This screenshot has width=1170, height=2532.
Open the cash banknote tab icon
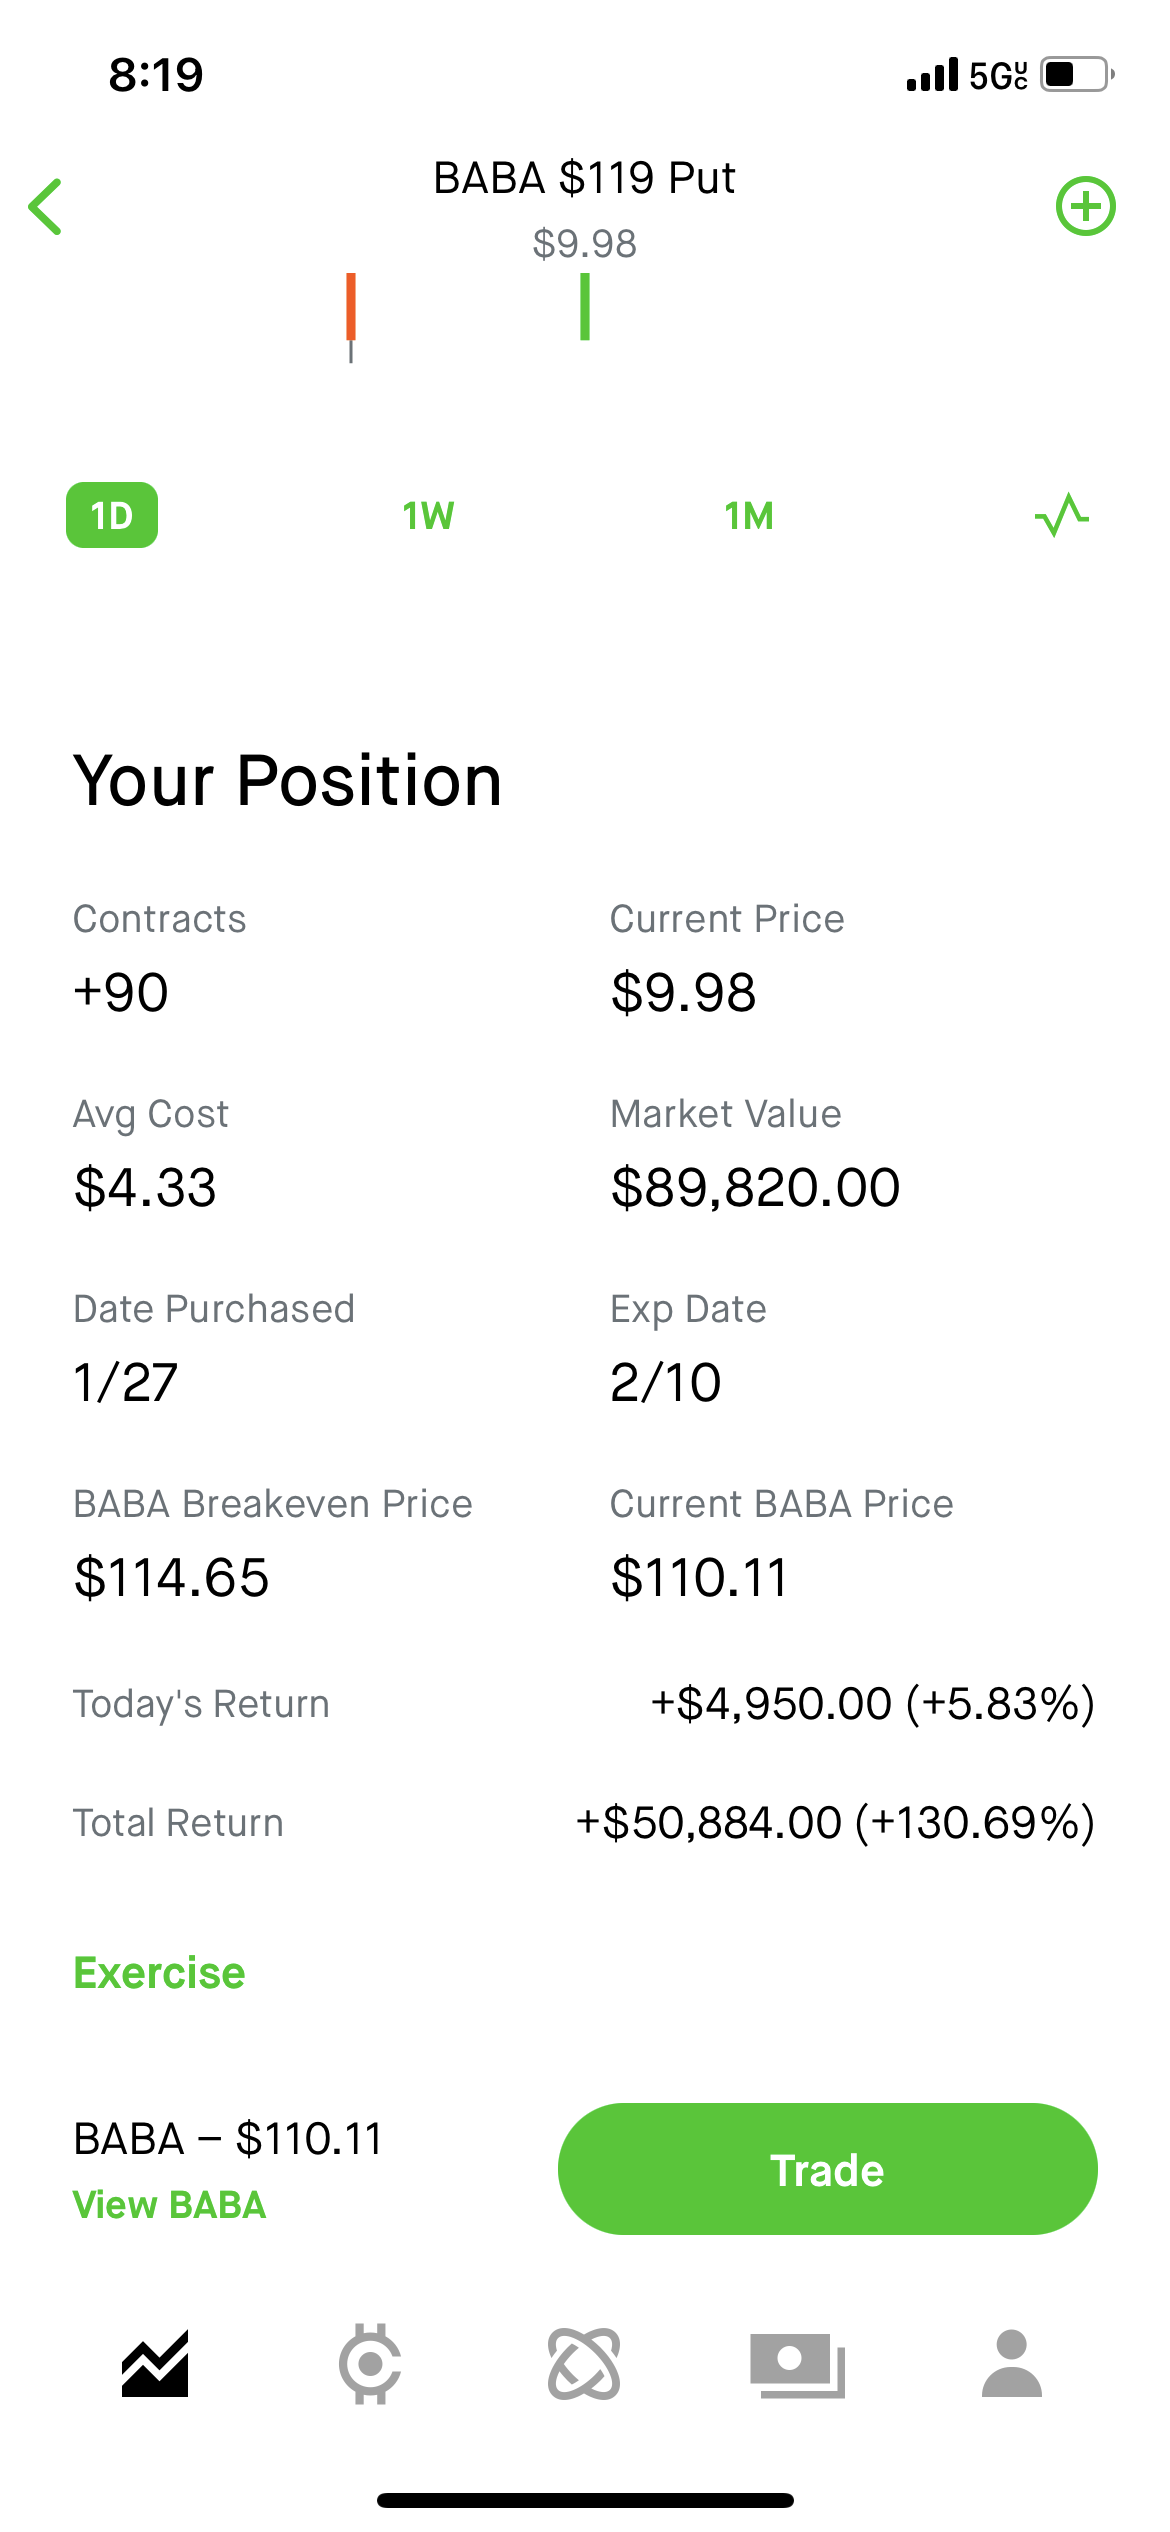click(798, 2364)
